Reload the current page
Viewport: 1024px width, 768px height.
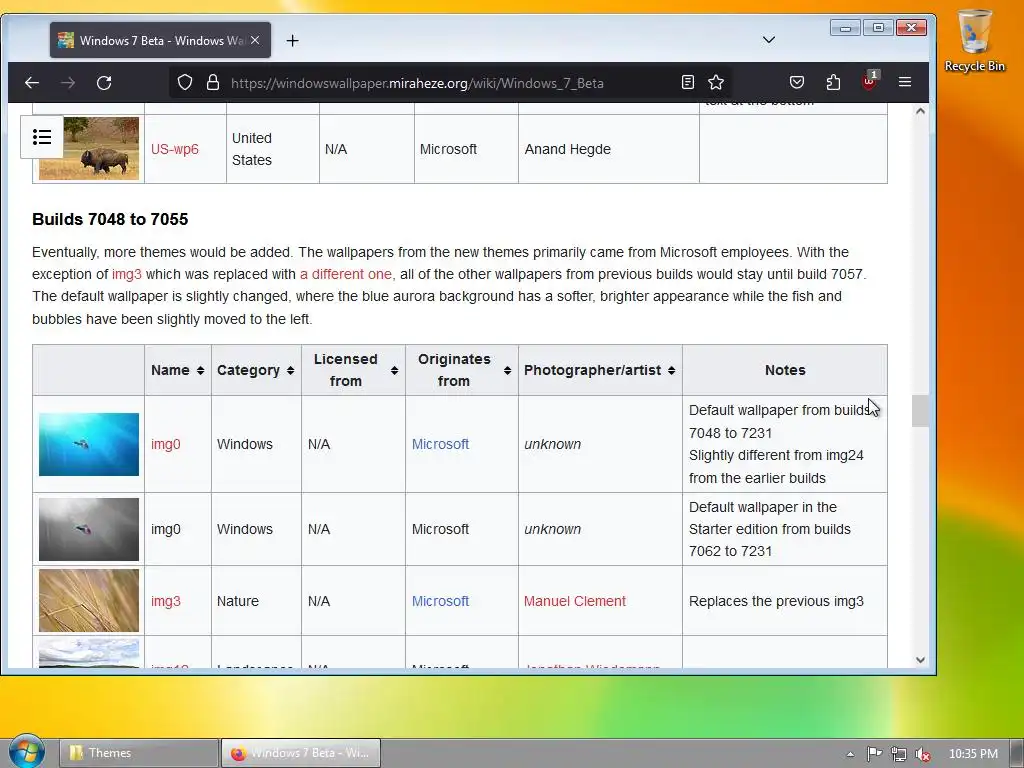pos(104,83)
